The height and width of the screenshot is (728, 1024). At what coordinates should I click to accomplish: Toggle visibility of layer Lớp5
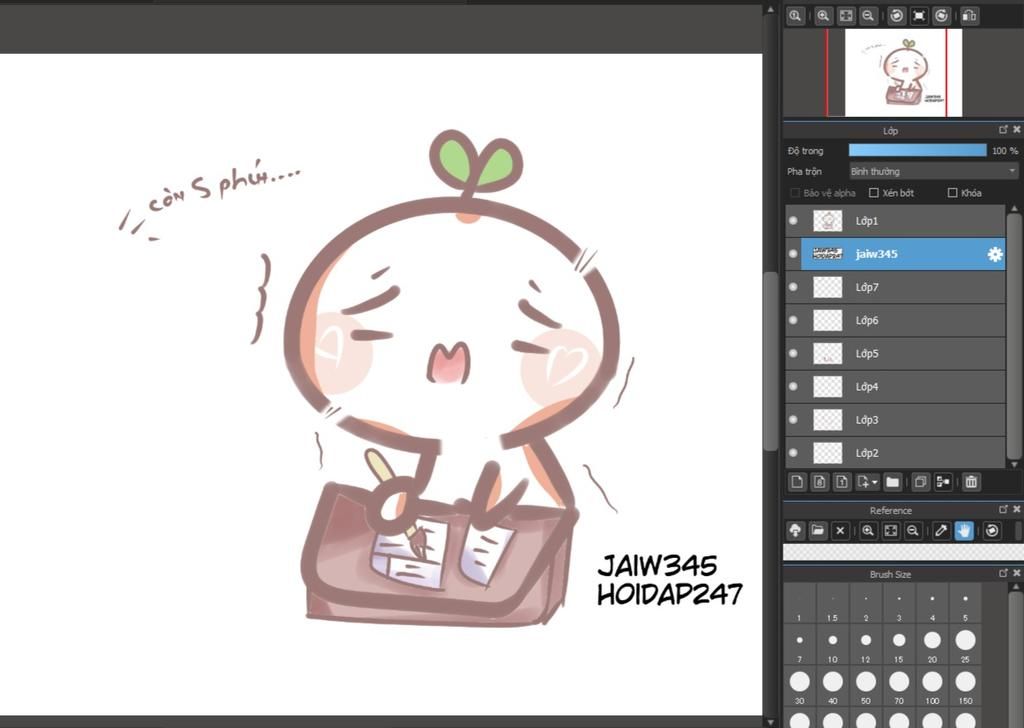[x=793, y=353]
